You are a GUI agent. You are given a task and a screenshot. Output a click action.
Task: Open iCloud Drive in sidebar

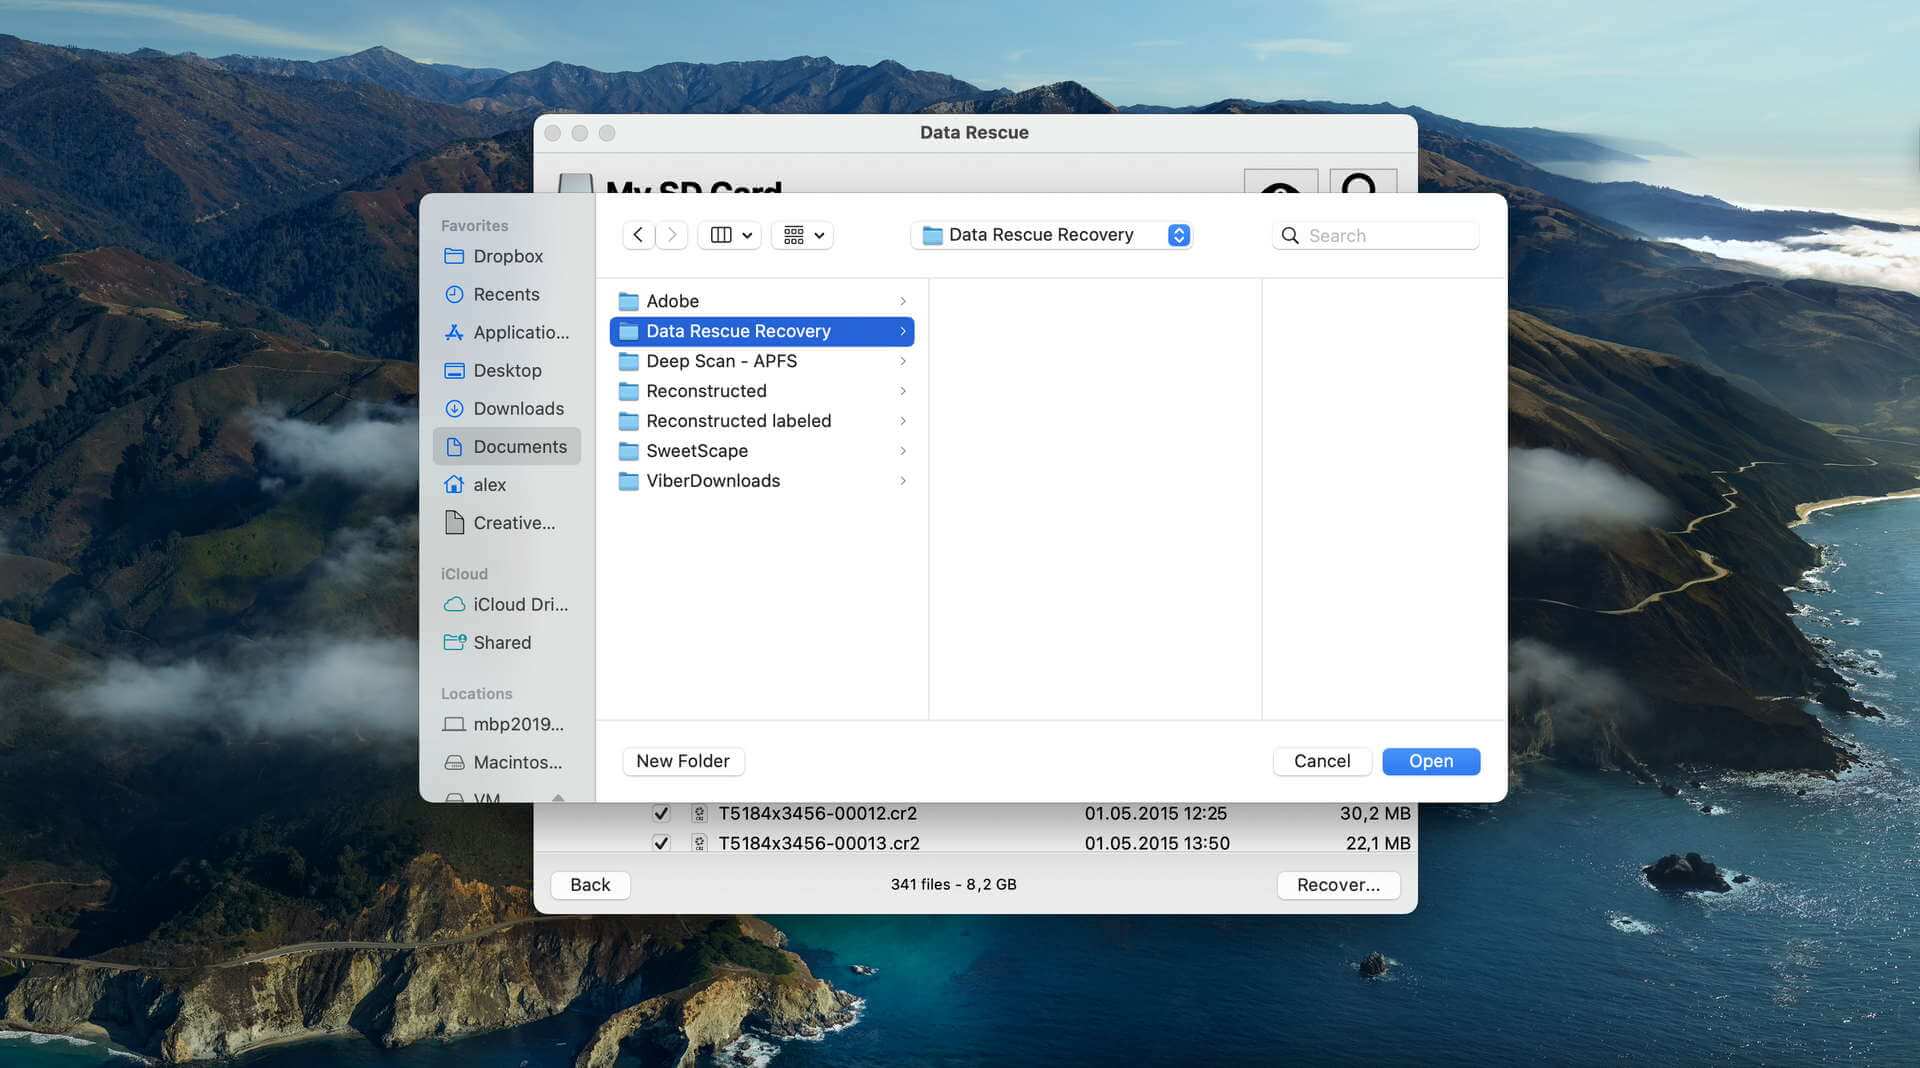507,604
